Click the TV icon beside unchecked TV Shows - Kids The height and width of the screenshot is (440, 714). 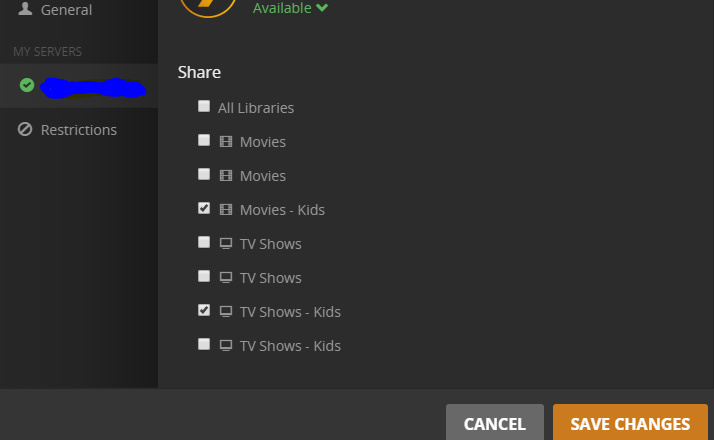226,346
